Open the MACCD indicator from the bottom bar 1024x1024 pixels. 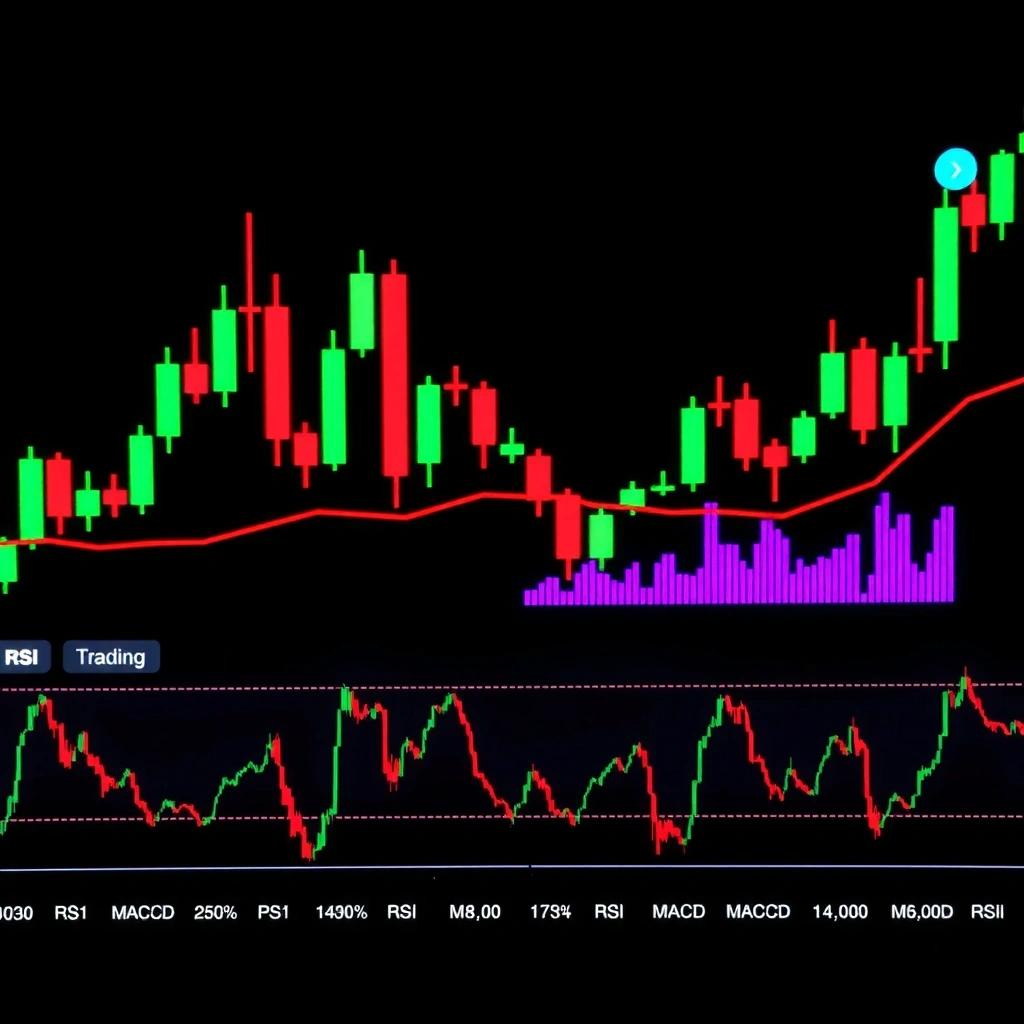pyautogui.click(x=142, y=912)
